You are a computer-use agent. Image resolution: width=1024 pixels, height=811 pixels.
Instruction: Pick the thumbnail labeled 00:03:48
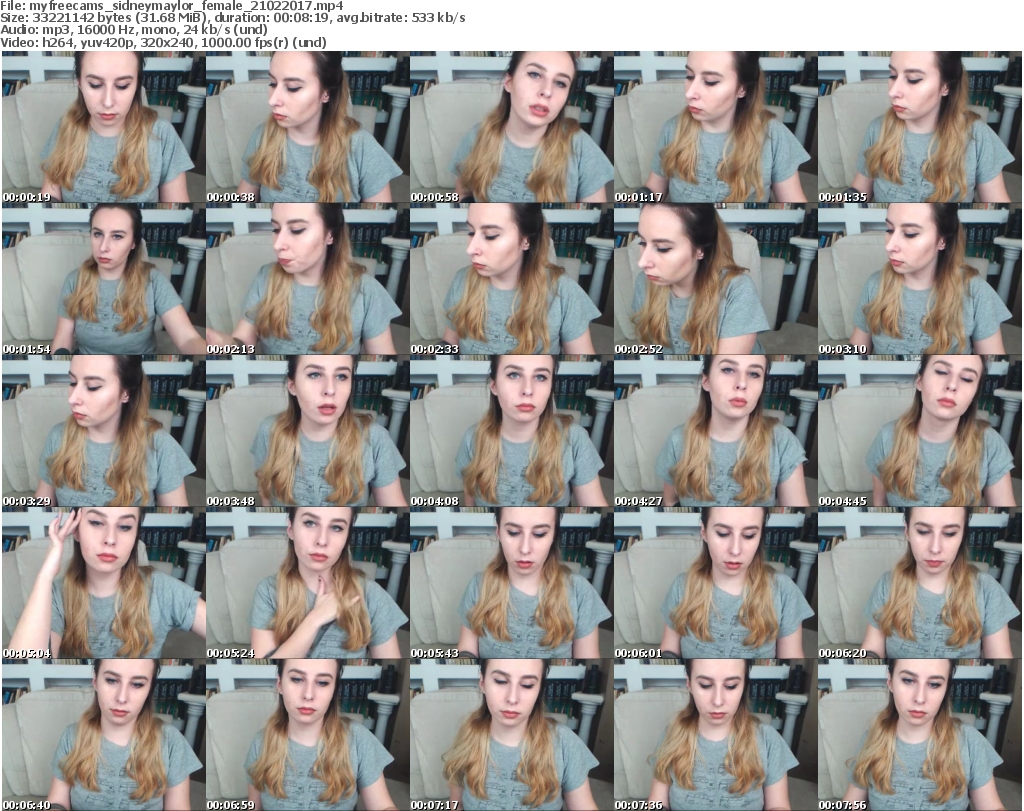(x=308, y=431)
